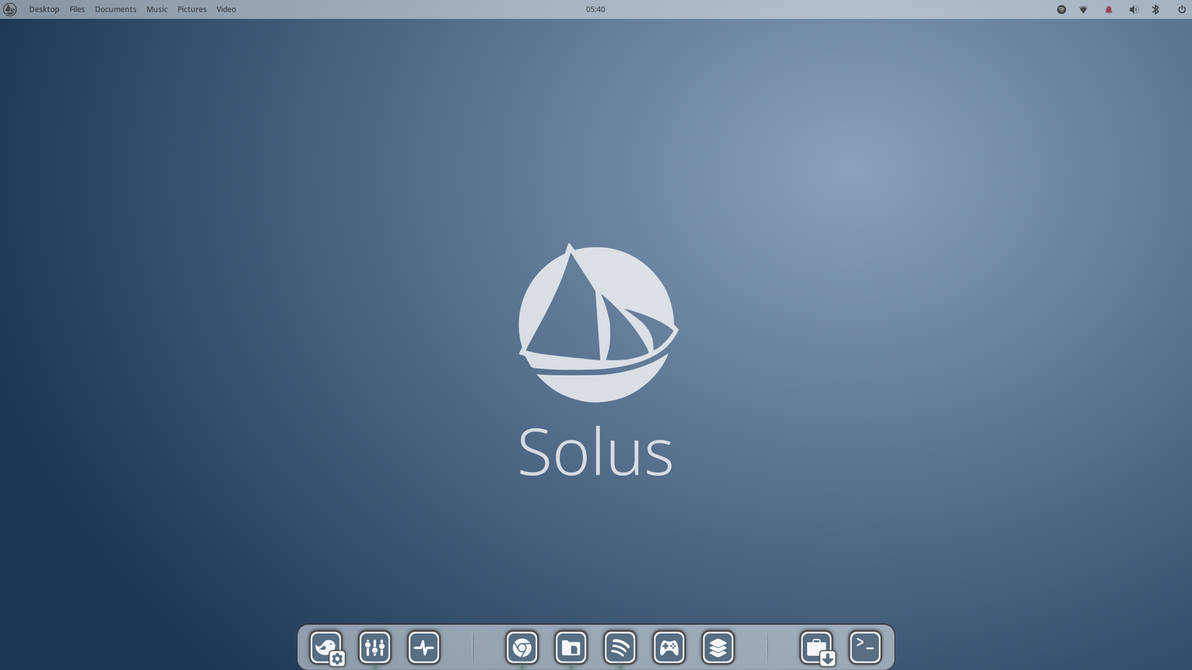Open the Wi-Fi network menu
The height and width of the screenshot is (670, 1192).
[x=1083, y=9]
